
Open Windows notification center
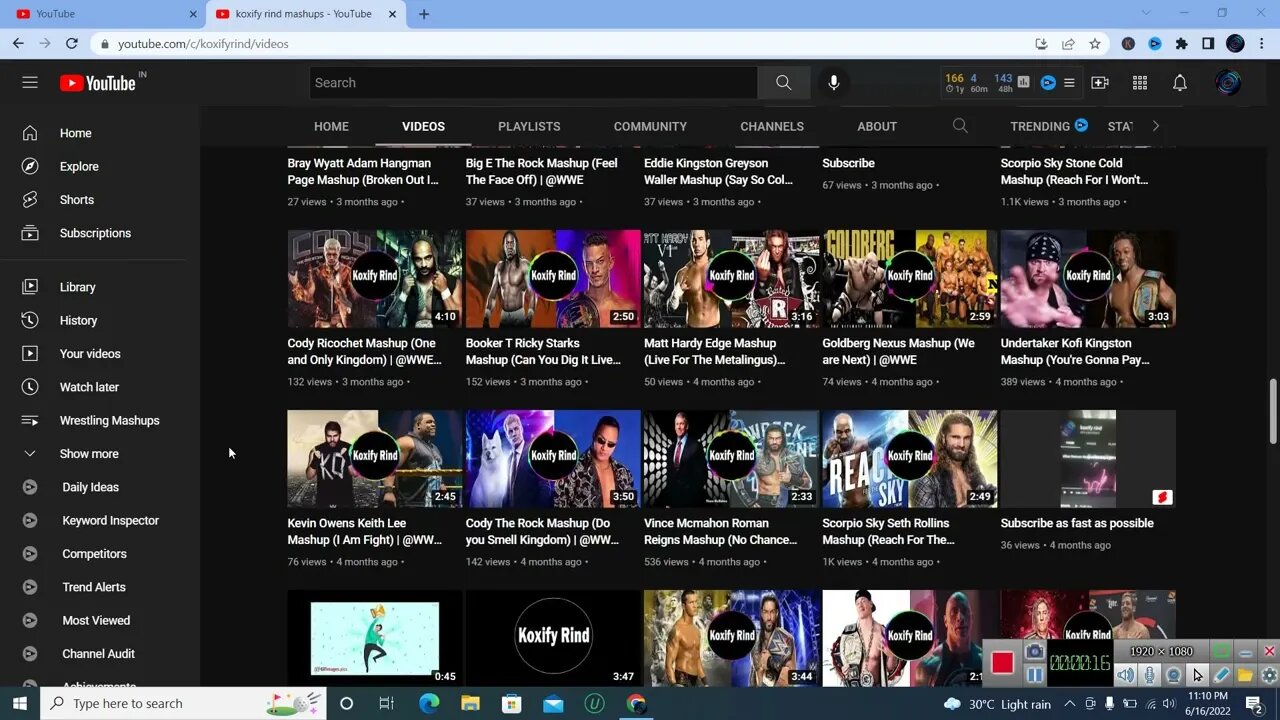tap(1255, 703)
